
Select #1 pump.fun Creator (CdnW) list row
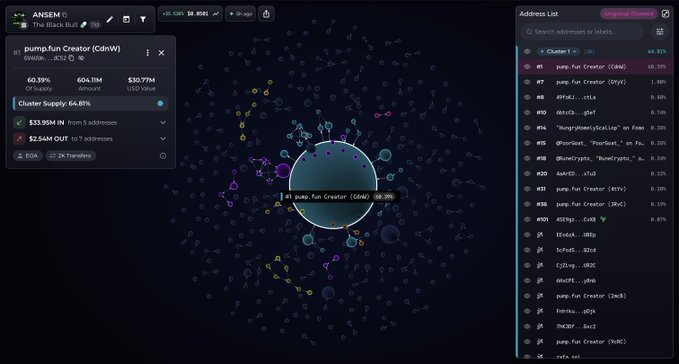595,67
